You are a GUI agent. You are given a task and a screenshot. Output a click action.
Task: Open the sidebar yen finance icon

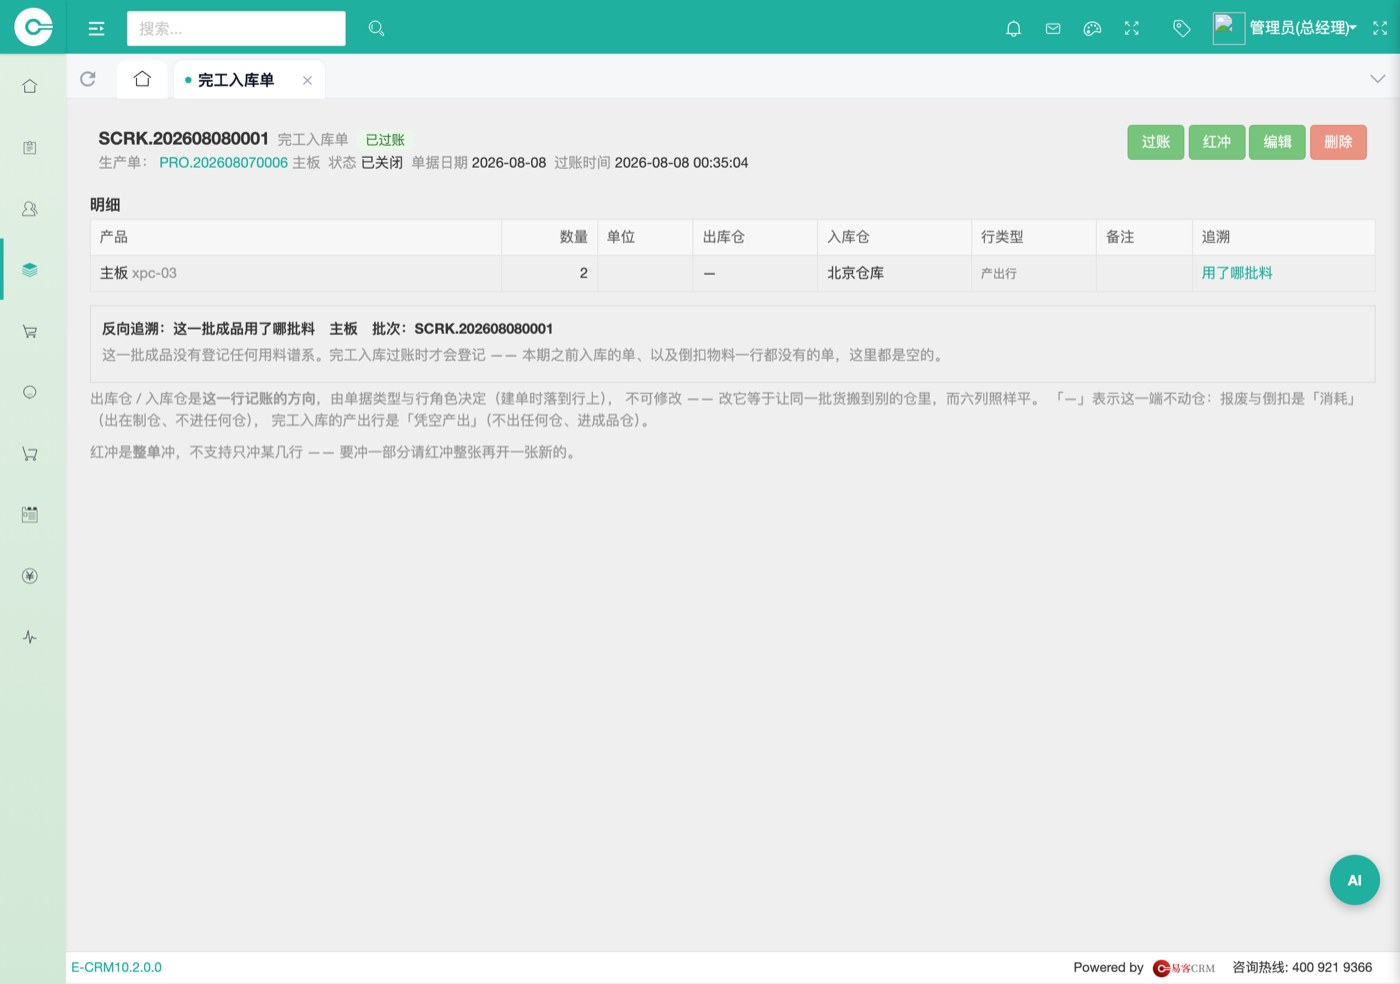coord(30,576)
